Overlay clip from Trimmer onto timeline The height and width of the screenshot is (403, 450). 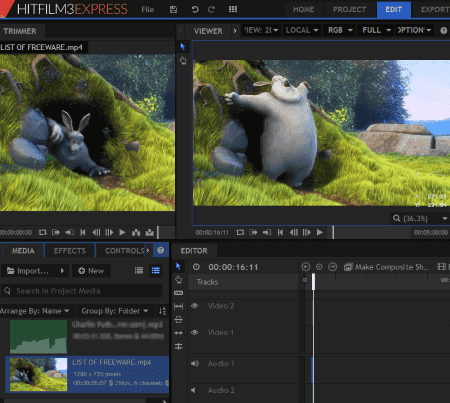point(150,232)
